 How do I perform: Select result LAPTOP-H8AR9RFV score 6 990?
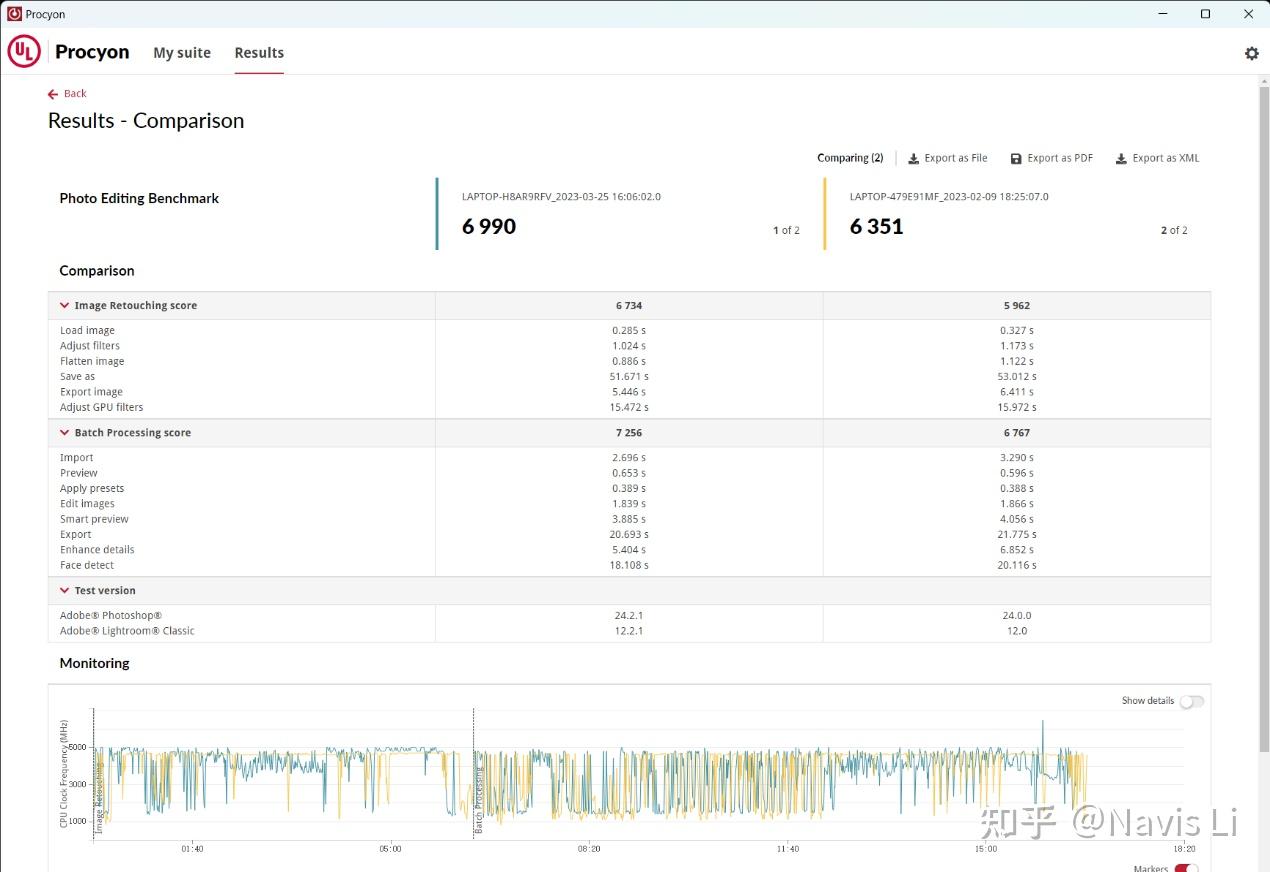point(630,214)
